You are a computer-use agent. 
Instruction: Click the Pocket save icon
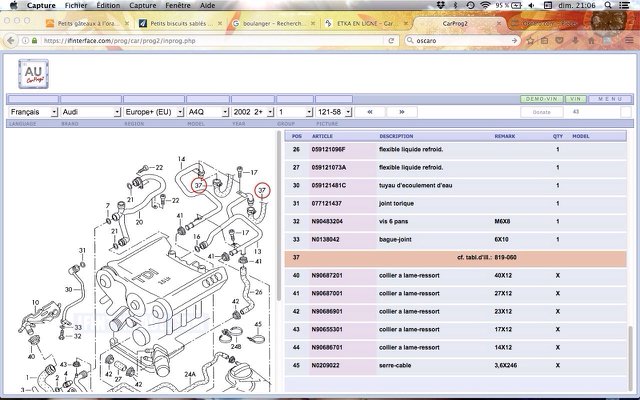tap(560, 40)
